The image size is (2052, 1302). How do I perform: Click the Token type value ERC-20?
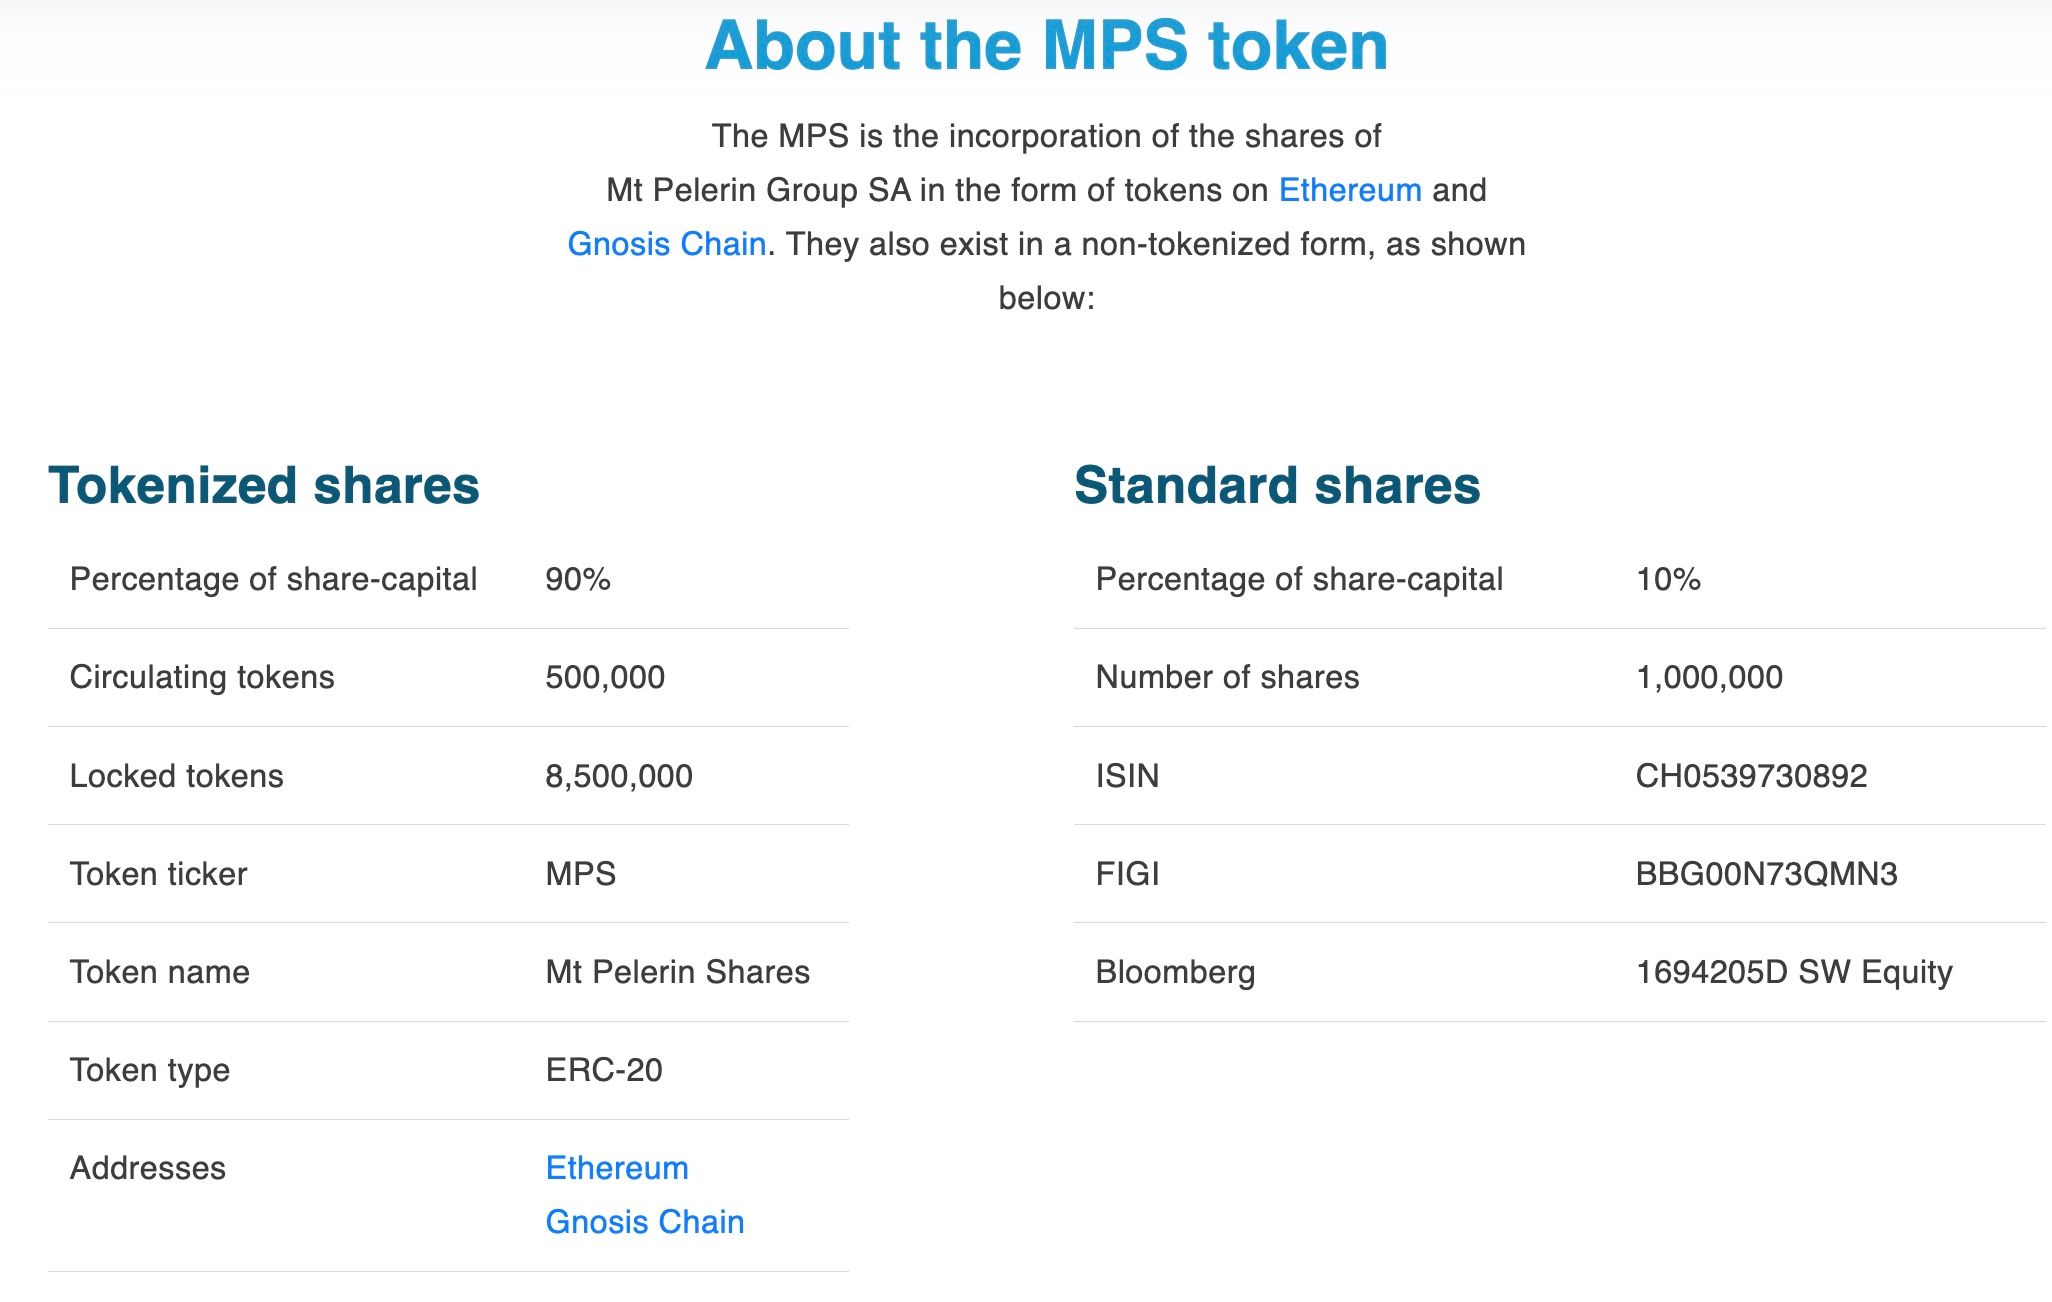[603, 1070]
